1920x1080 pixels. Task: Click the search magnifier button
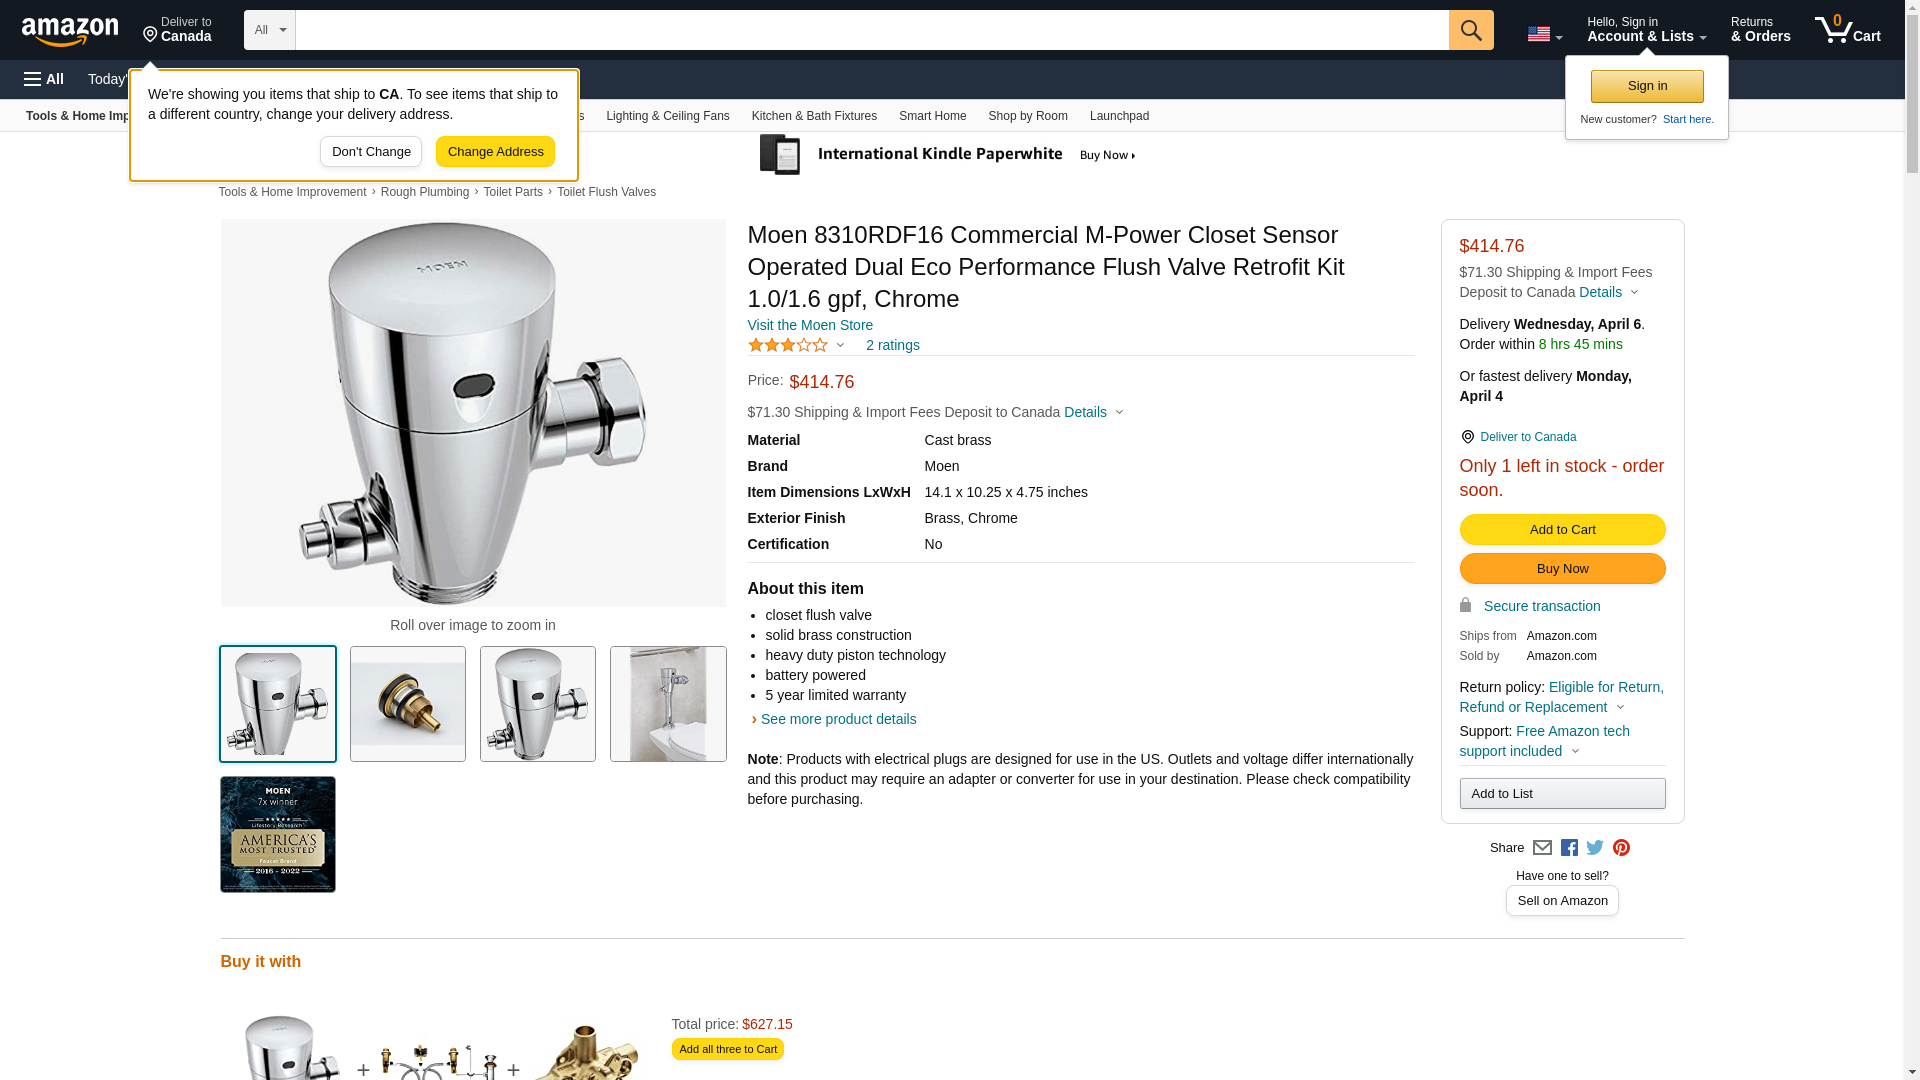tap(1470, 30)
